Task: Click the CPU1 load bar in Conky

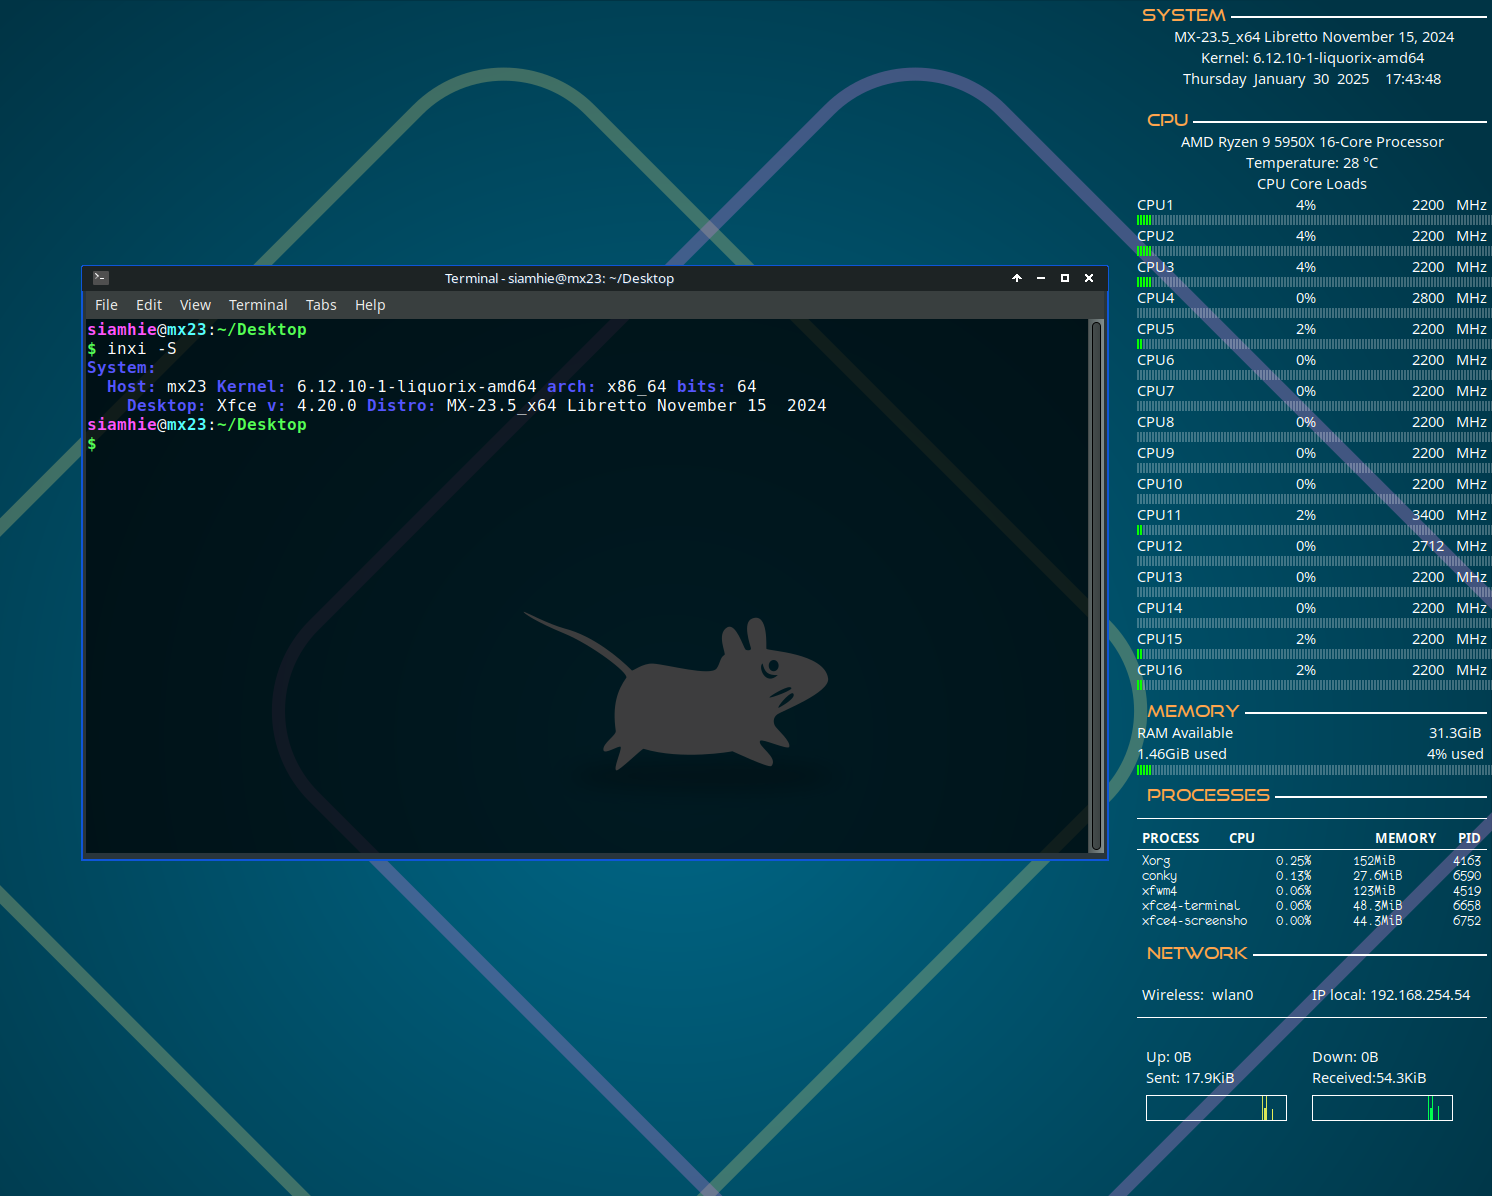Action: [x=1312, y=220]
